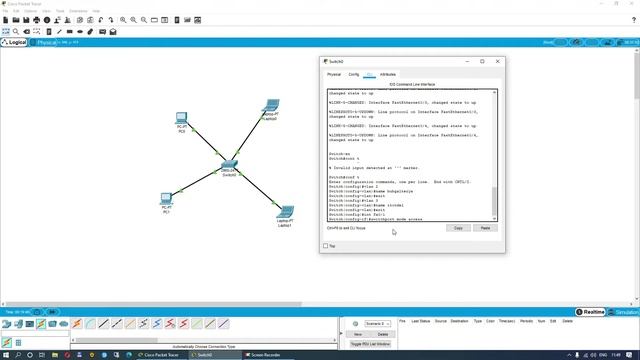
Task: Click the CLI scrollbar thumb
Action: pos(494,201)
